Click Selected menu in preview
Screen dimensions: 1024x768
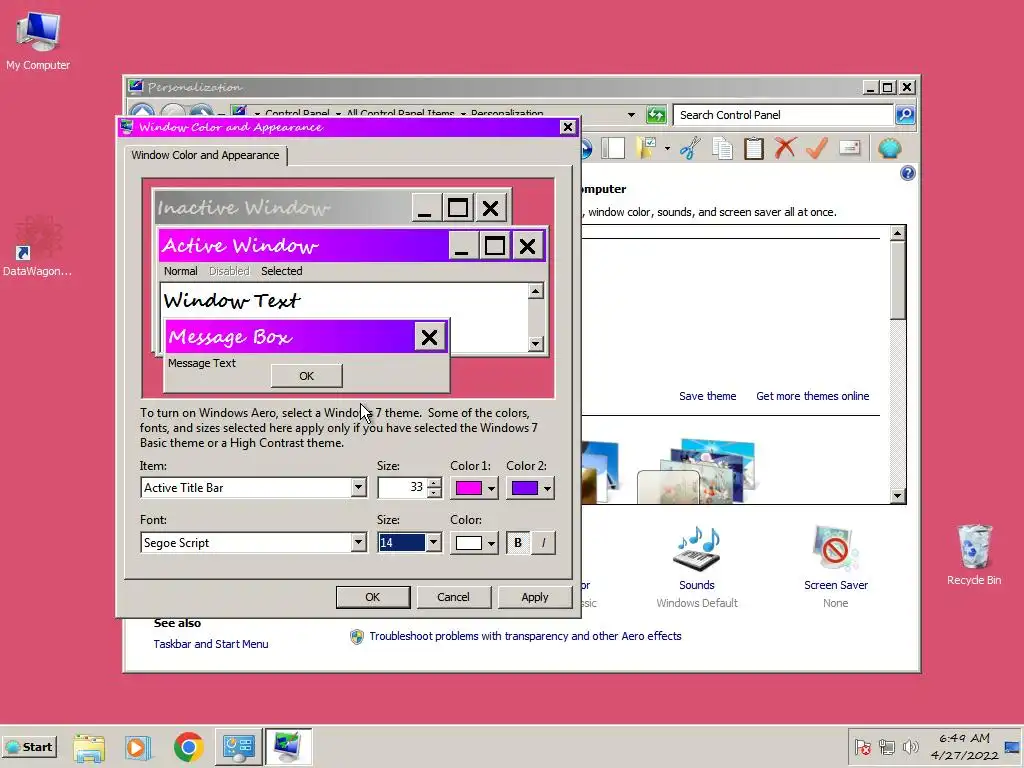tap(281, 271)
